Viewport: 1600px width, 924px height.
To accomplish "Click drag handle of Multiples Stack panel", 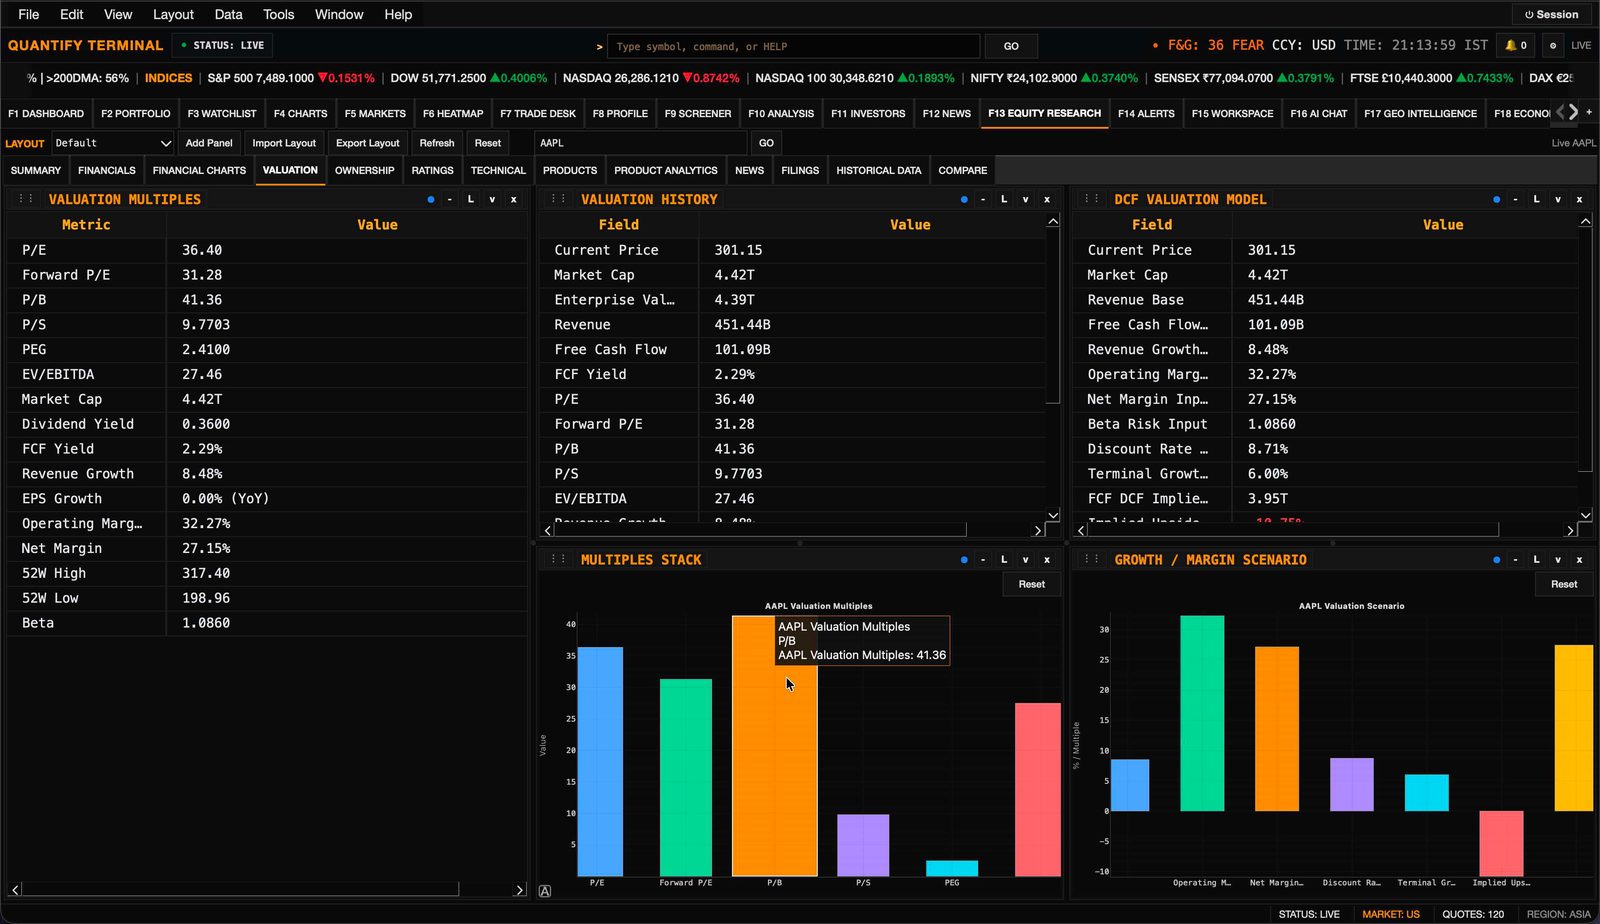I will point(559,560).
